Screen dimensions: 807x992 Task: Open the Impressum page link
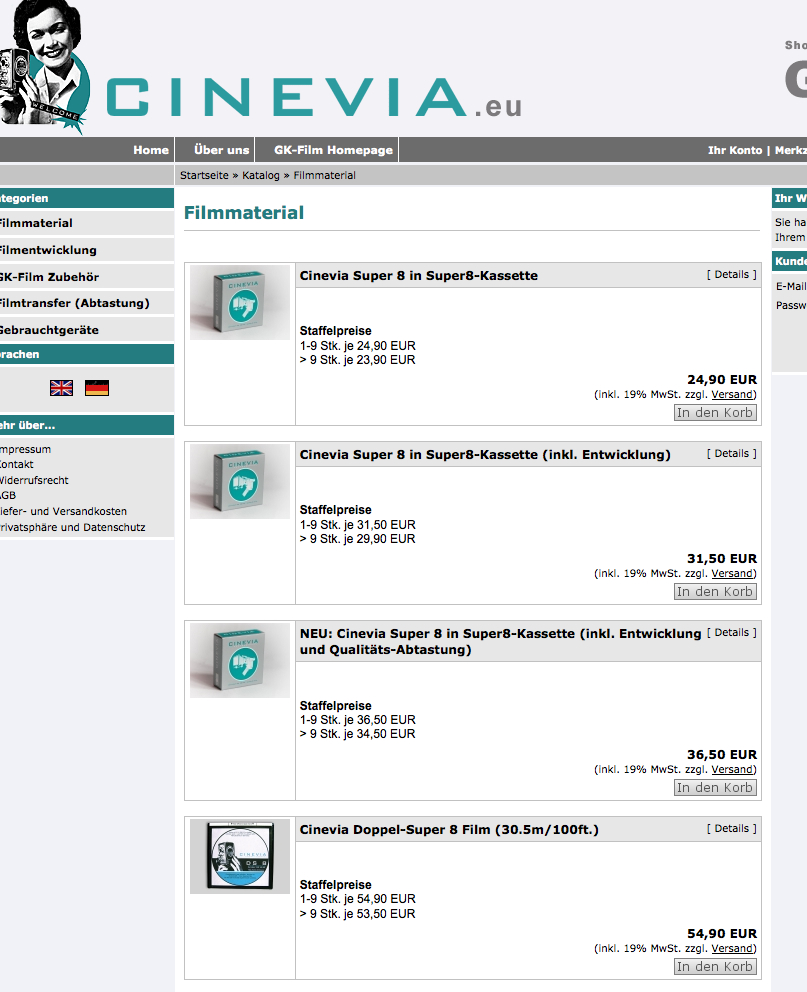(25, 449)
